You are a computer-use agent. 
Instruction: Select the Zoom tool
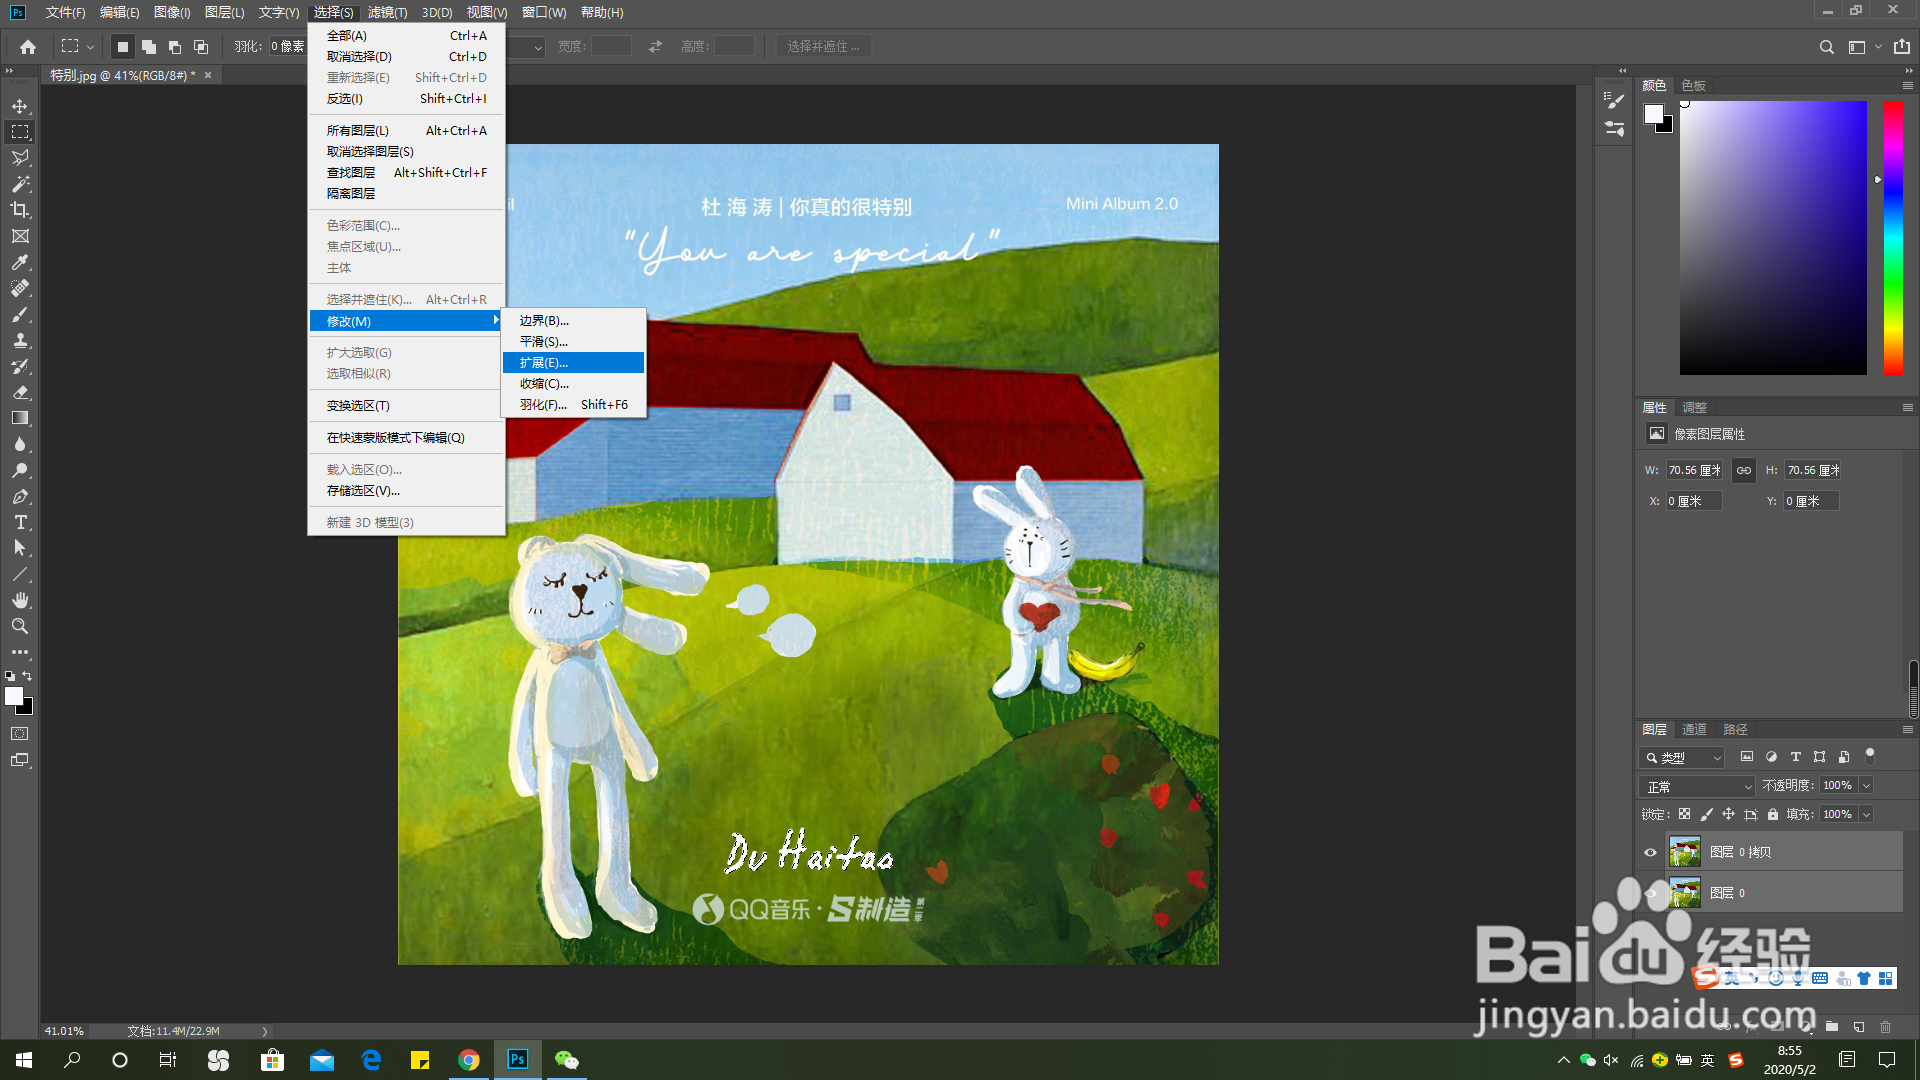point(20,626)
